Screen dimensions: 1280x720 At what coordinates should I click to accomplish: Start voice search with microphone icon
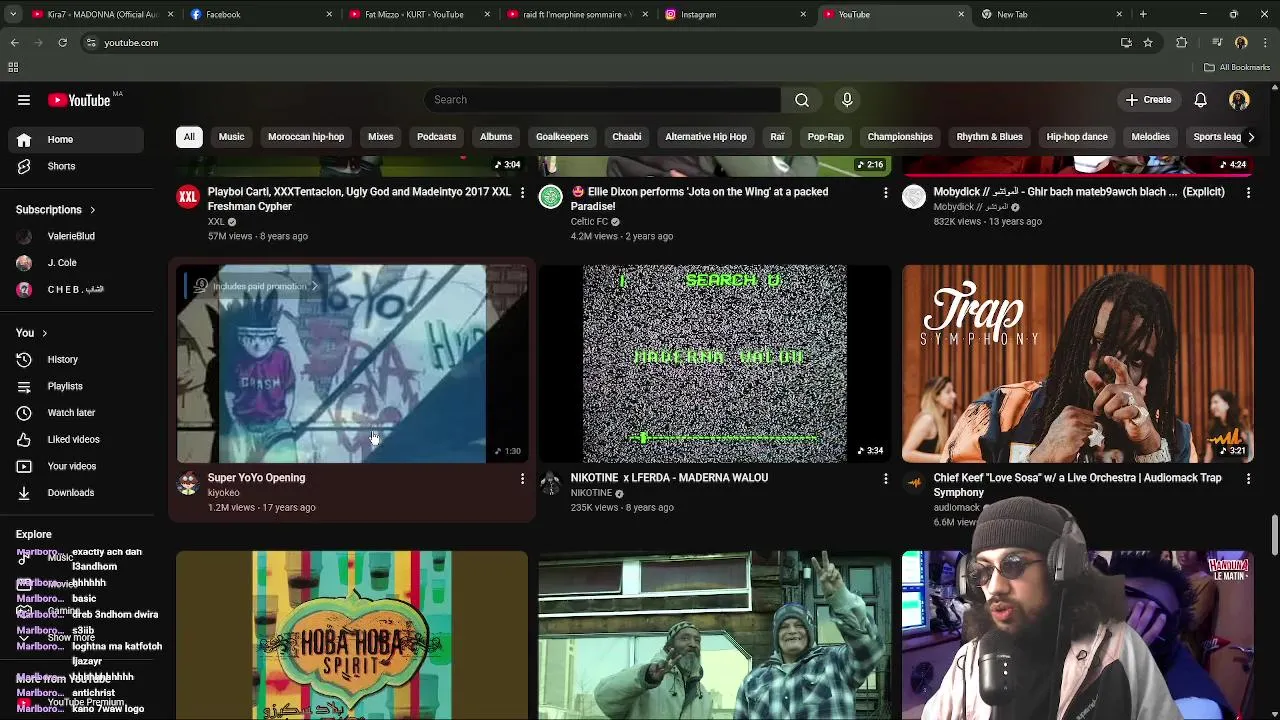(847, 100)
